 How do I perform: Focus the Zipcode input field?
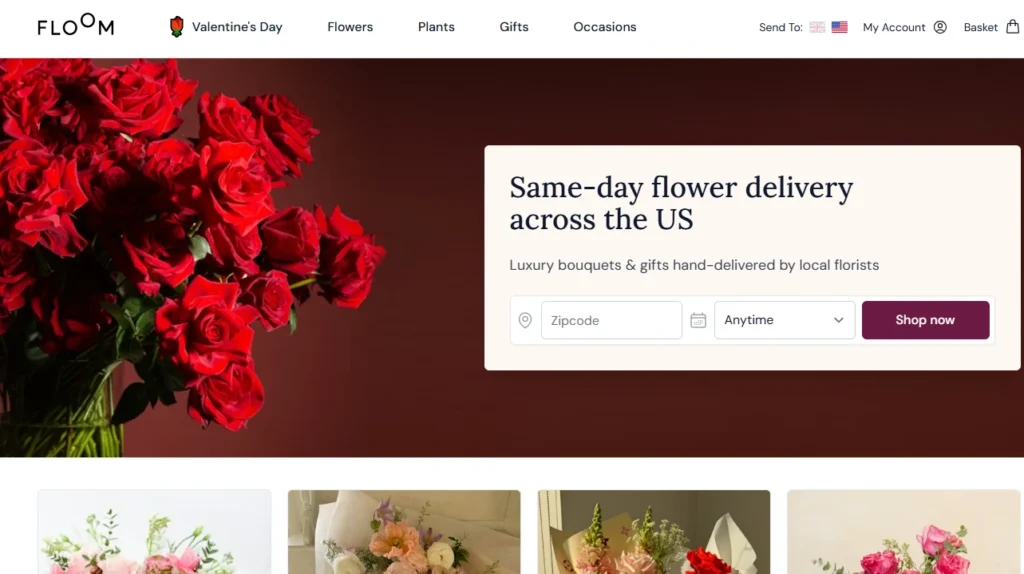pos(611,320)
